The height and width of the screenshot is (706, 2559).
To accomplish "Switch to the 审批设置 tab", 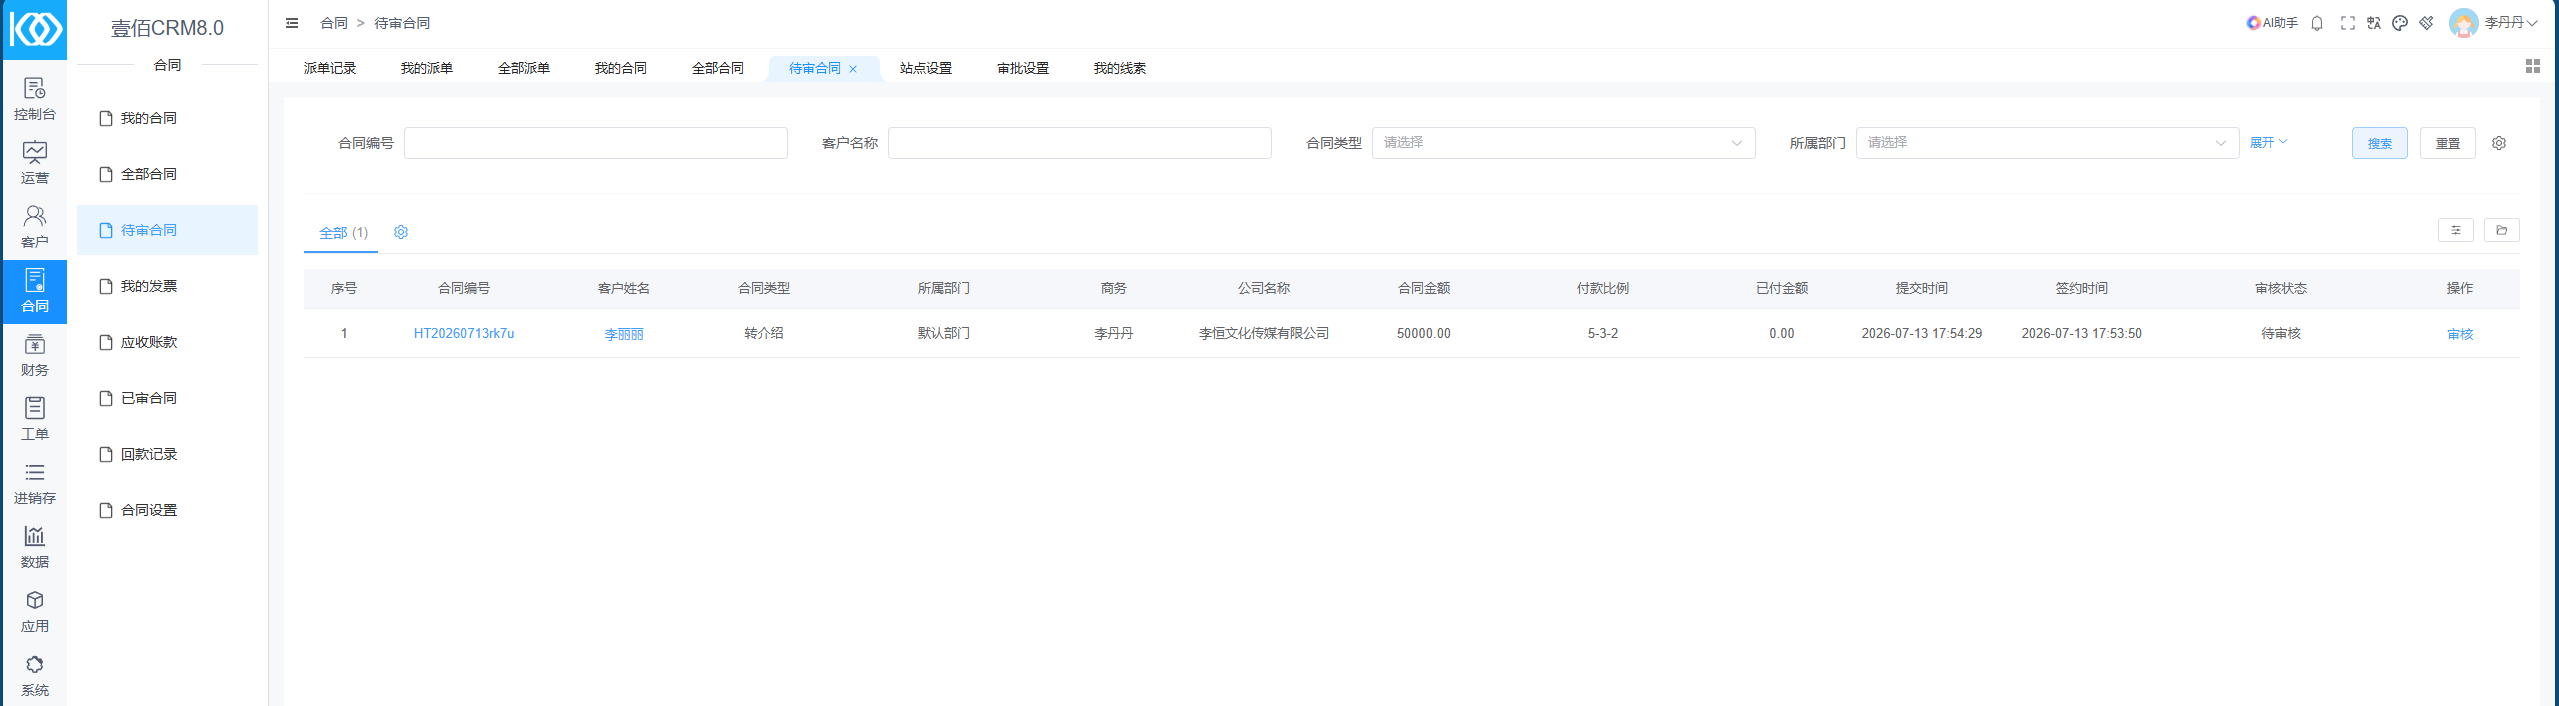I will tap(1023, 68).
